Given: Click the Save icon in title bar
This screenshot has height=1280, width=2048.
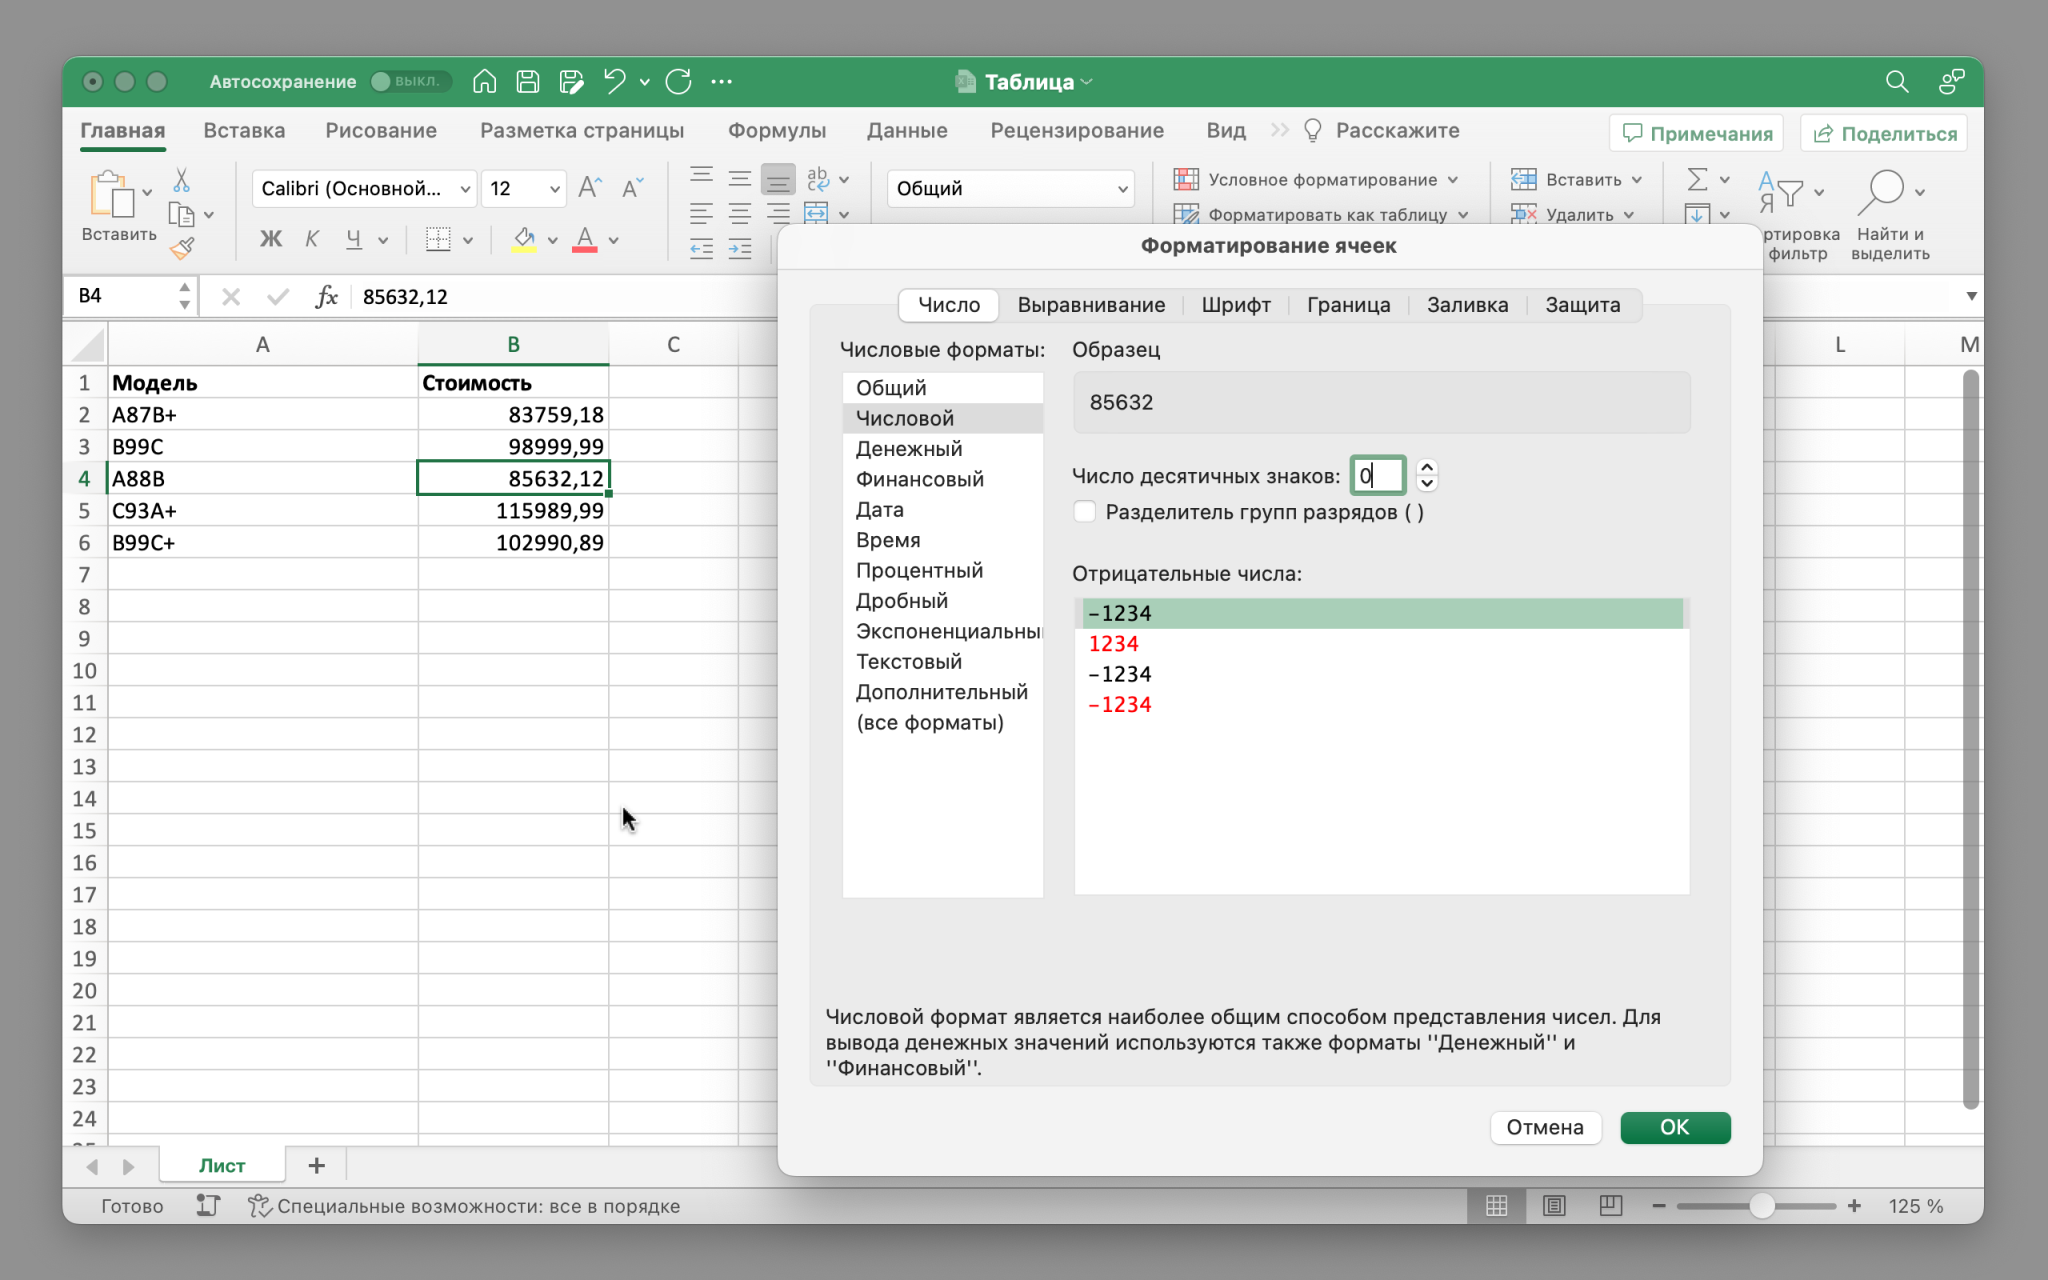Looking at the screenshot, I should (x=528, y=82).
